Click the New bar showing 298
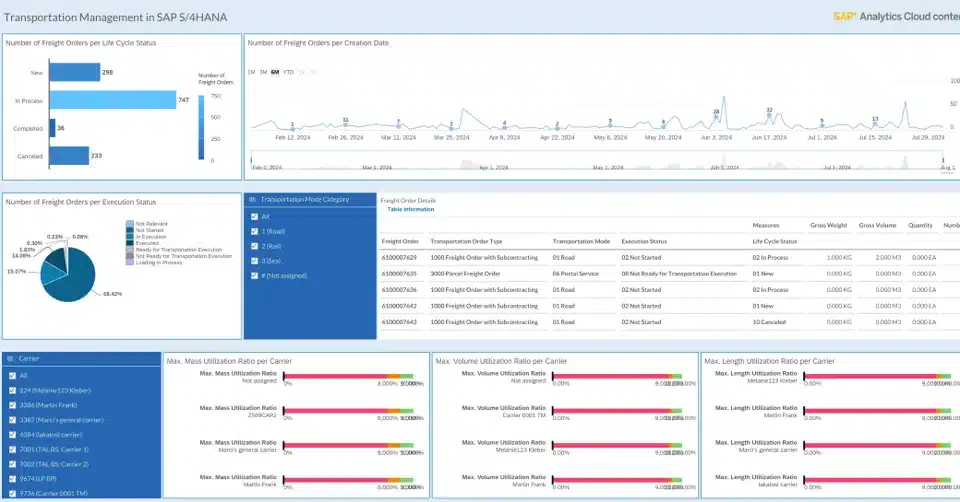 tap(75, 72)
